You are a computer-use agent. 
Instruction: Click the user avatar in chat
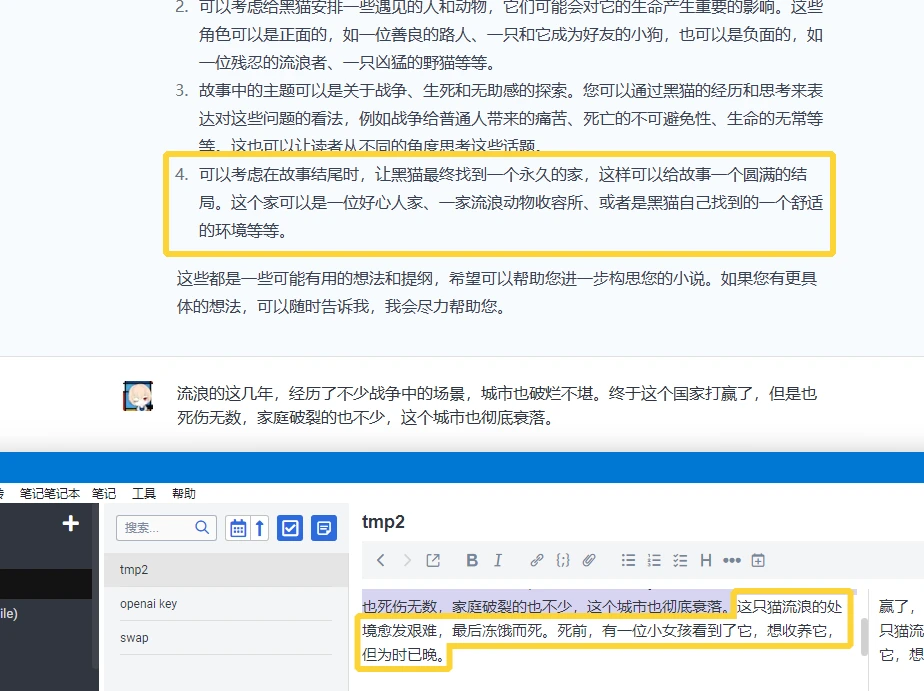138,396
